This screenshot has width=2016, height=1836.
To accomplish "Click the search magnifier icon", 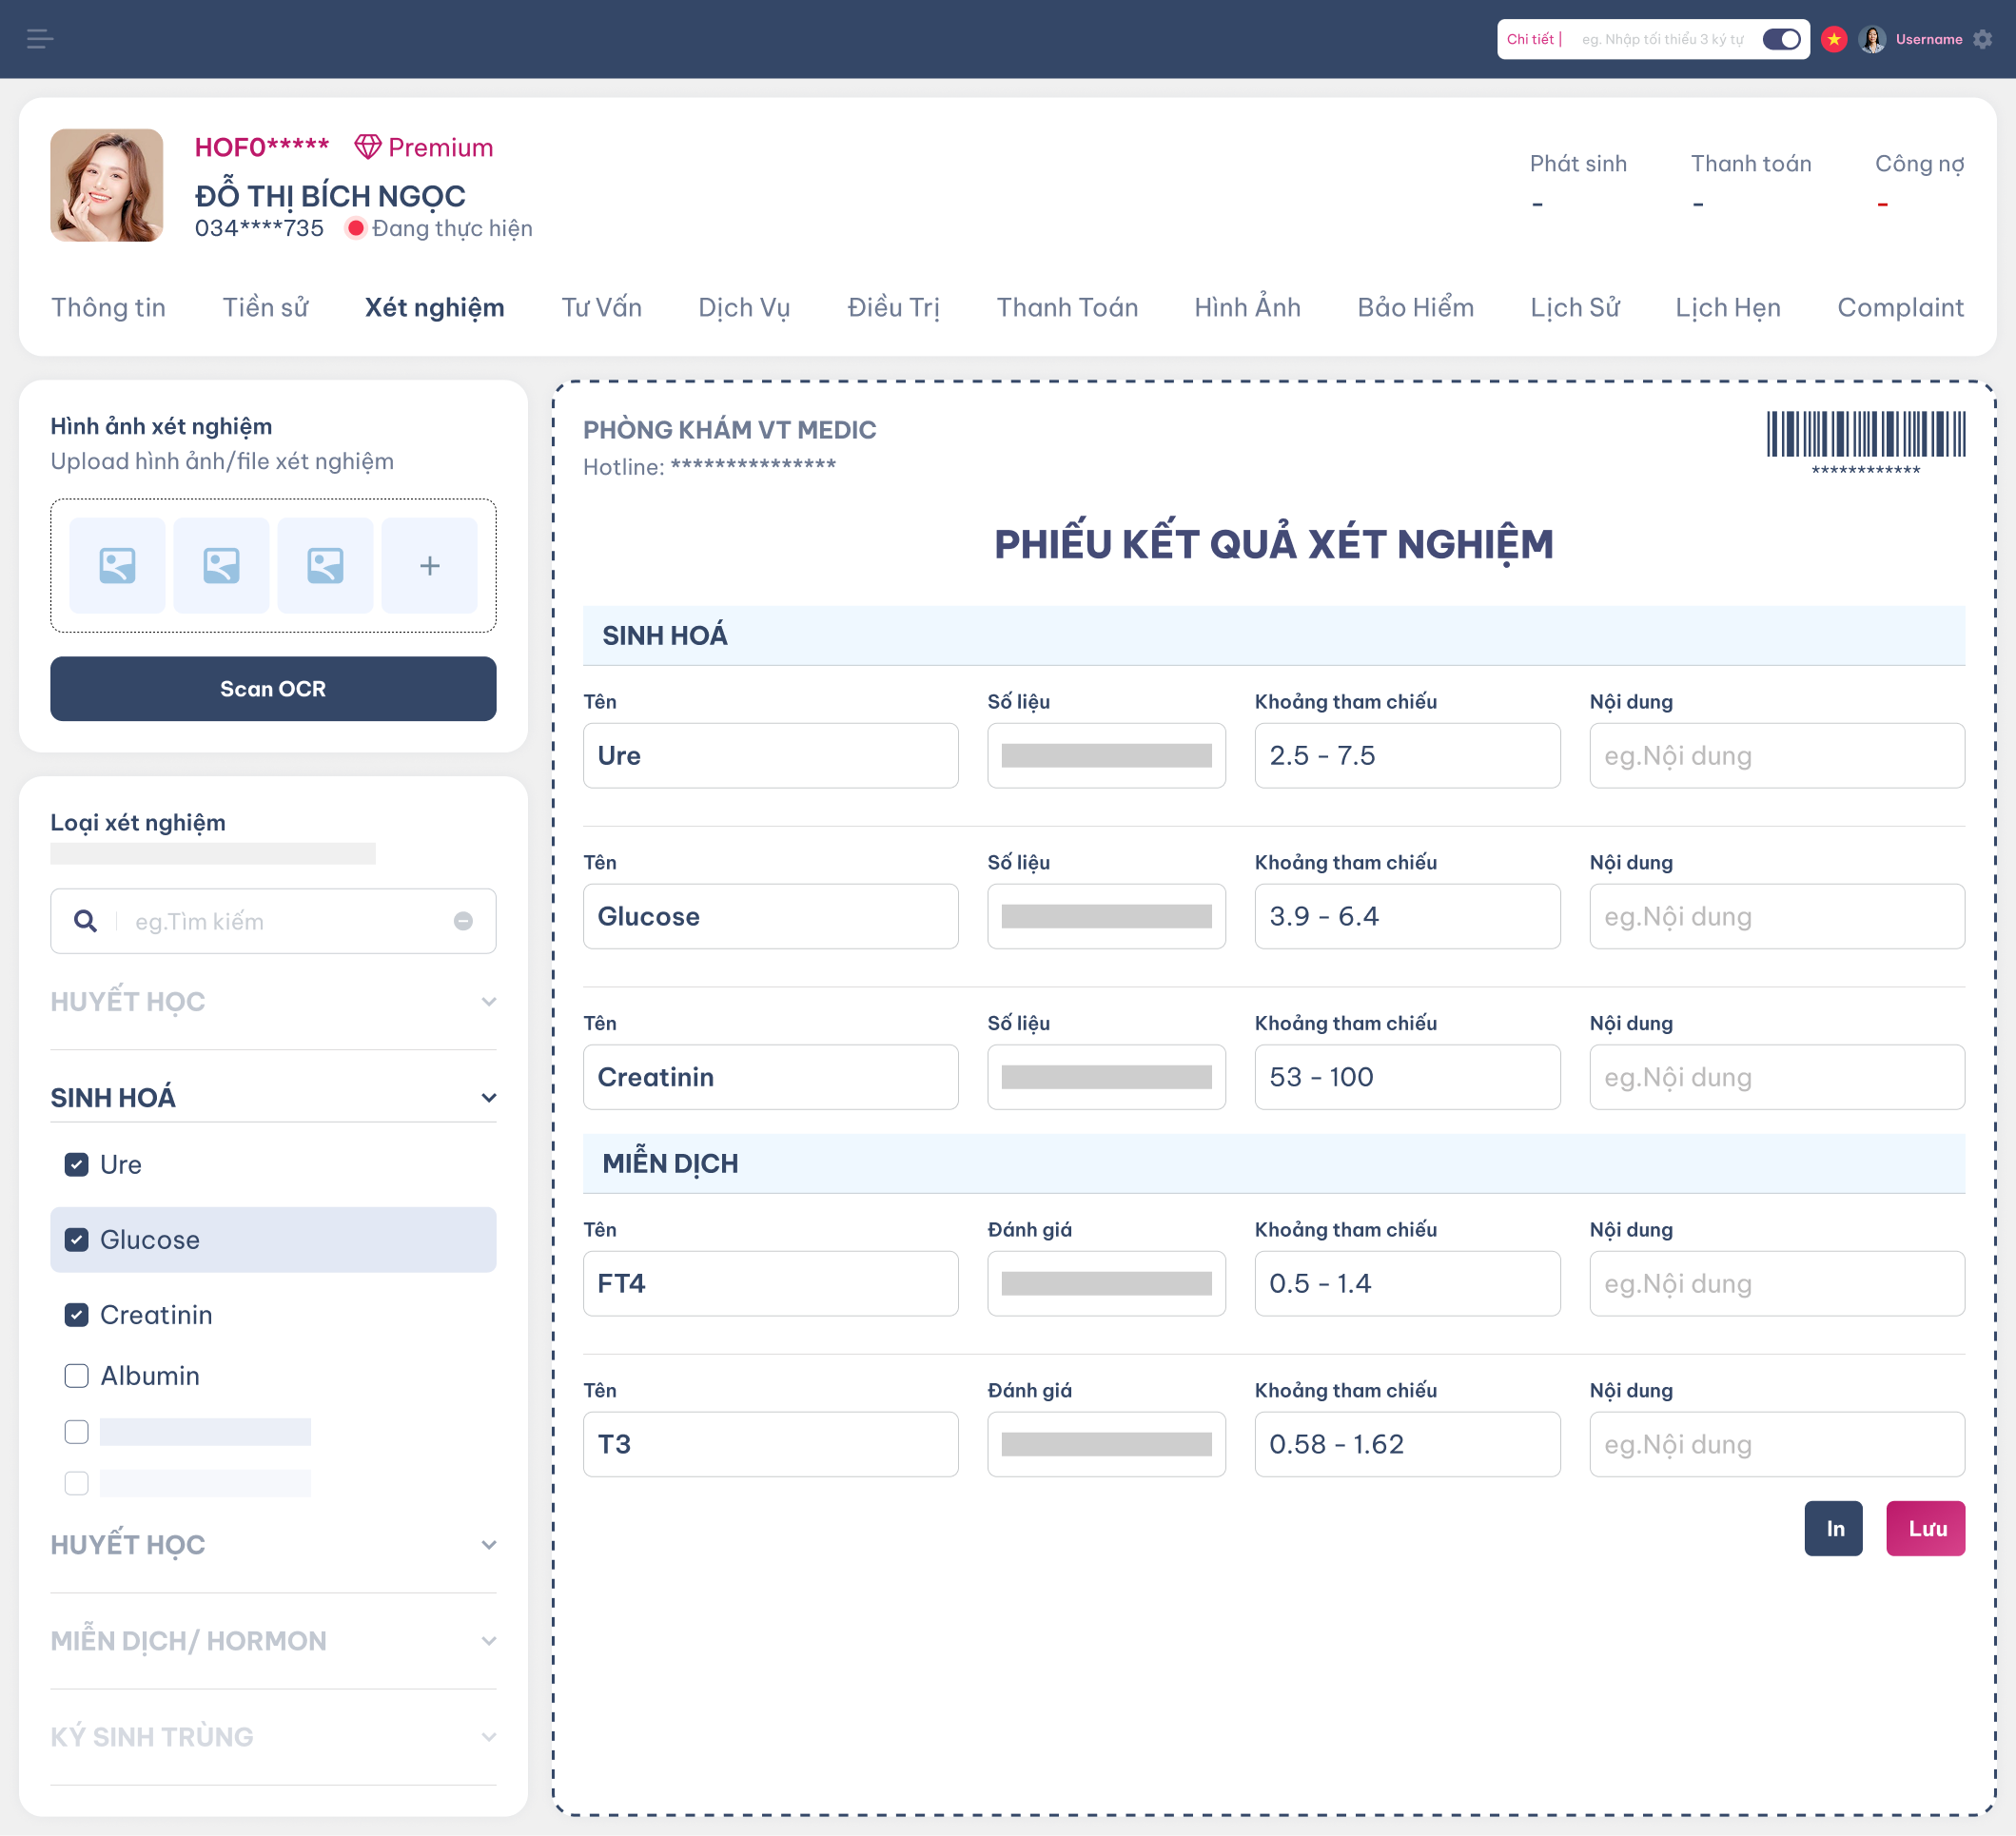I will coord(86,921).
